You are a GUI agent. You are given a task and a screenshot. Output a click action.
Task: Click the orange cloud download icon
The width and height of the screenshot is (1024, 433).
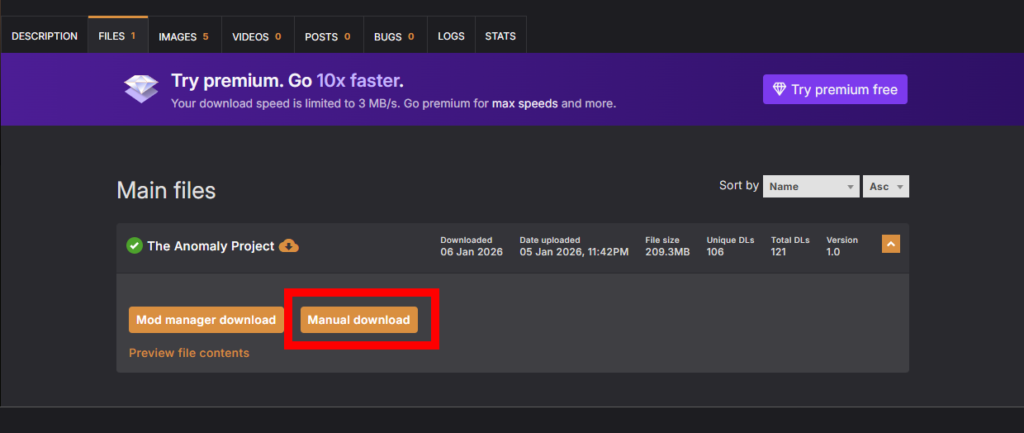click(x=289, y=246)
